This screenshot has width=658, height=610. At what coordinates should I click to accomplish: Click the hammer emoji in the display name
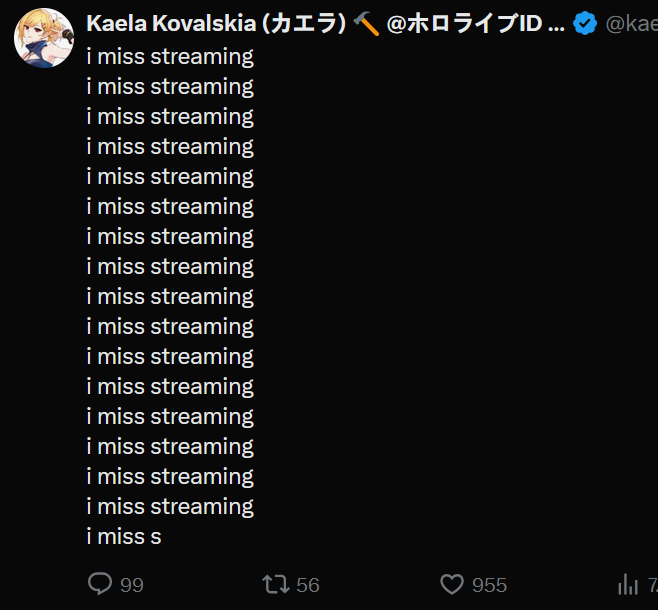366,23
